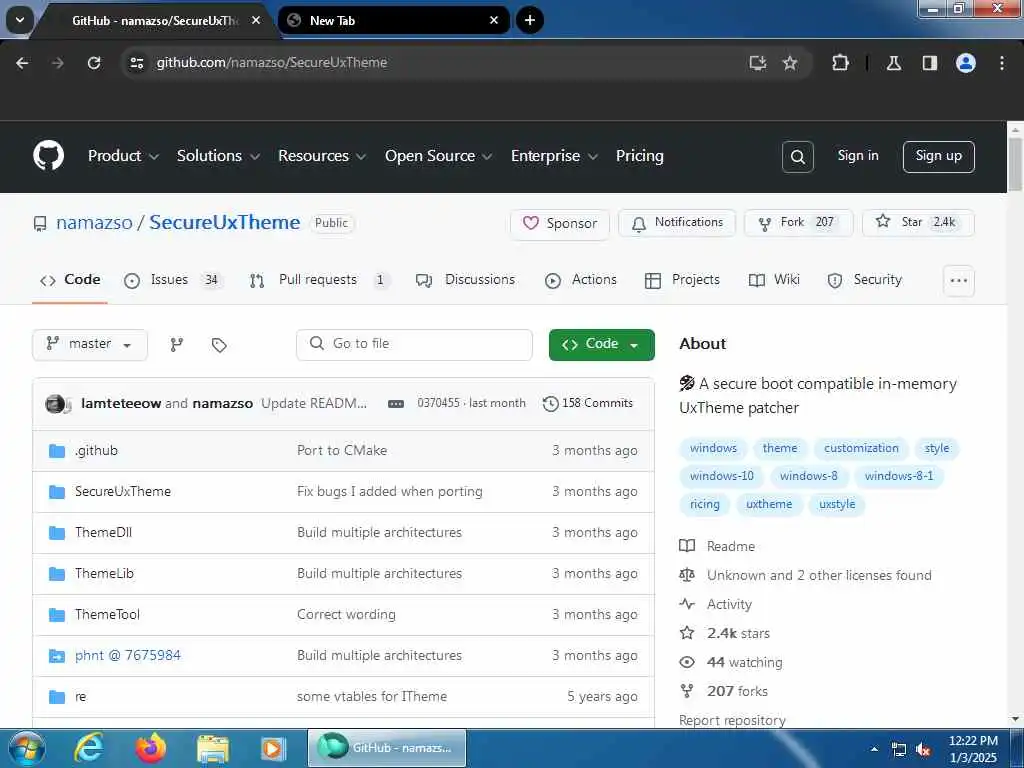Open a new tab with the plus button
Viewport: 1024px width, 768px height.
click(530, 20)
